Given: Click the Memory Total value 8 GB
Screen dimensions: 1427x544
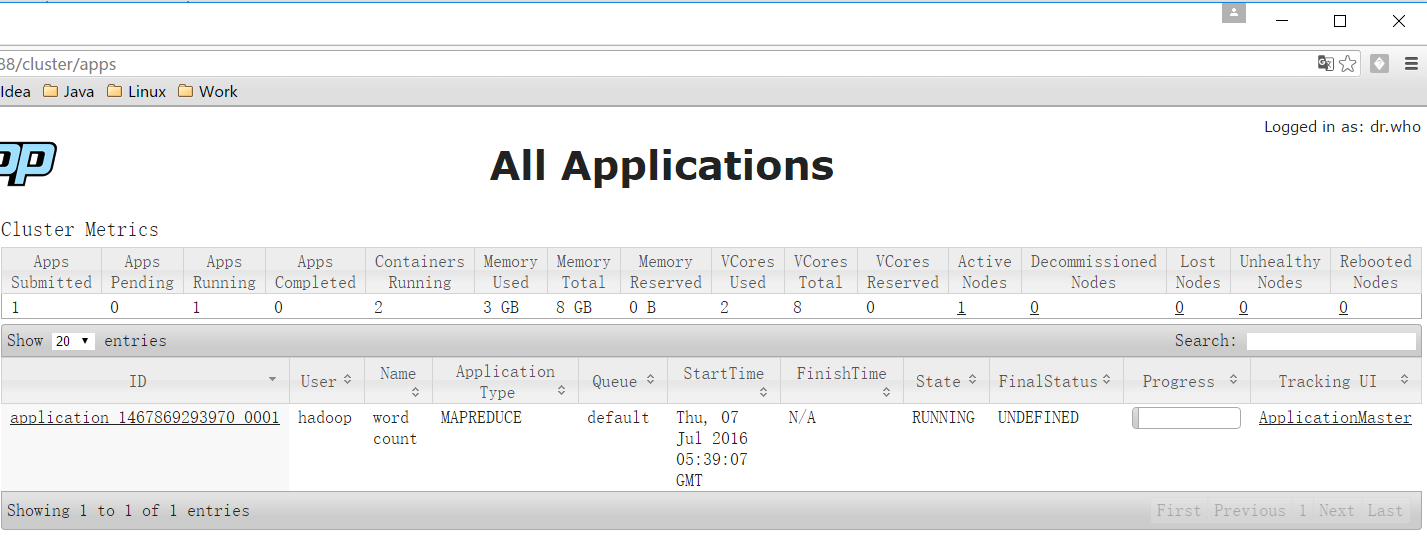Looking at the screenshot, I should pyautogui.click(x=574, y=308).
